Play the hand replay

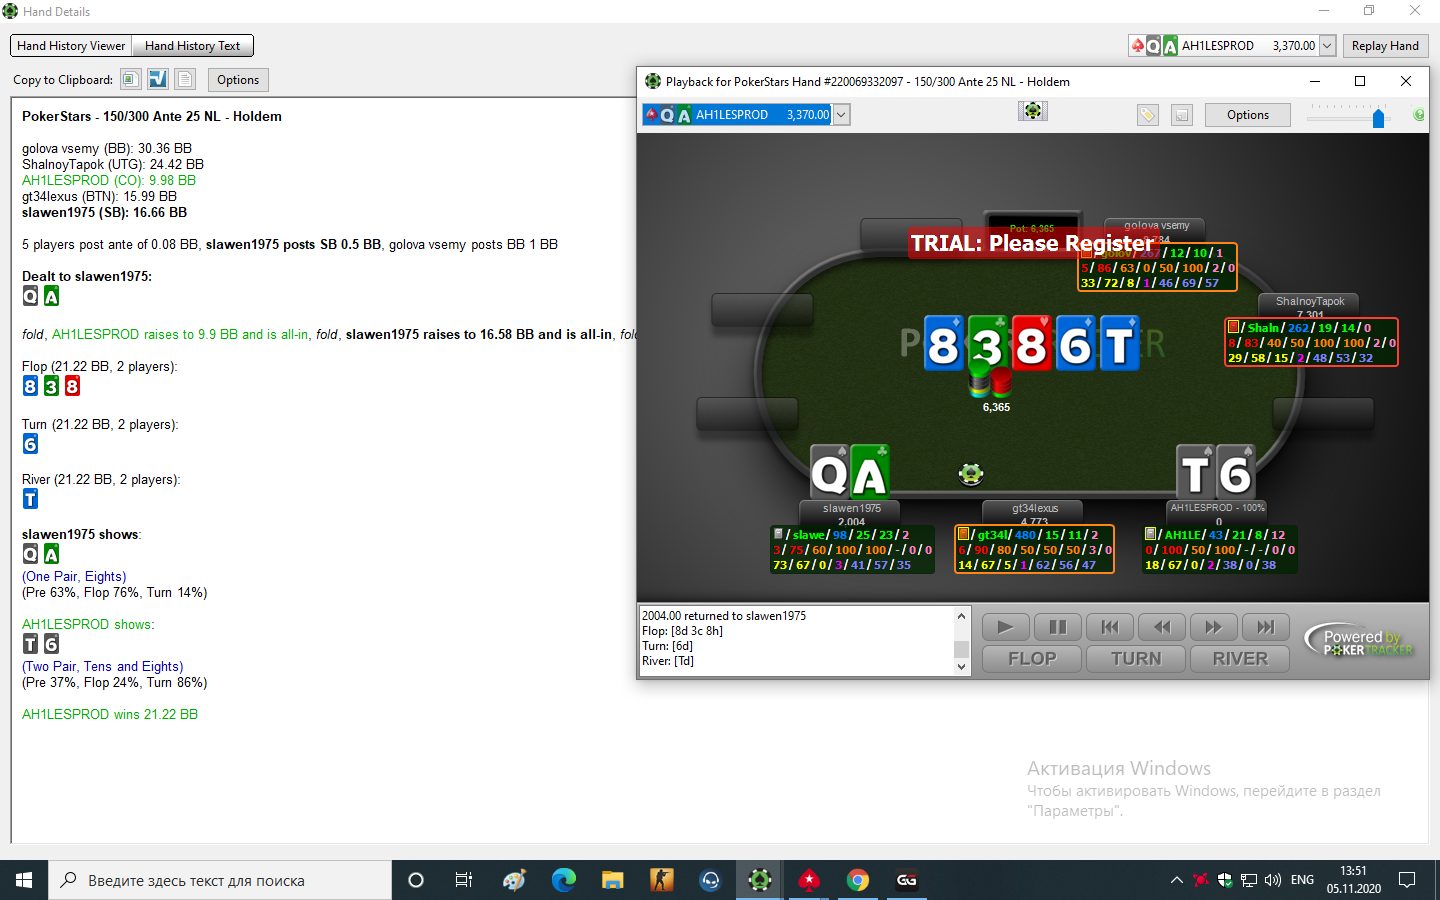1006,627
